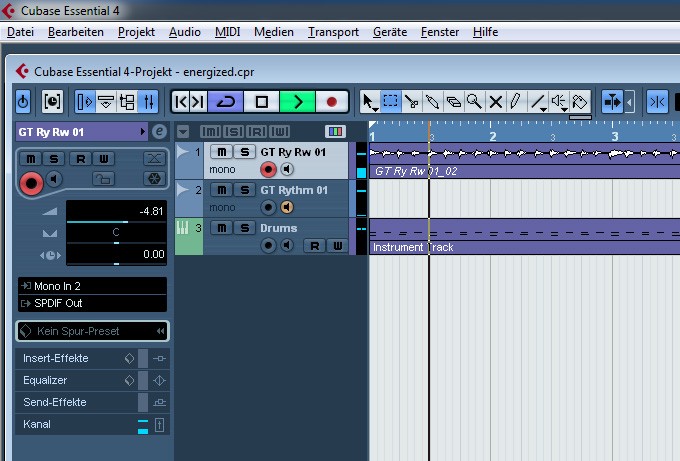The width and height of the screenshot is (680, 461).
Task: Click the inspector Lock track button
Action: point(103,179)
